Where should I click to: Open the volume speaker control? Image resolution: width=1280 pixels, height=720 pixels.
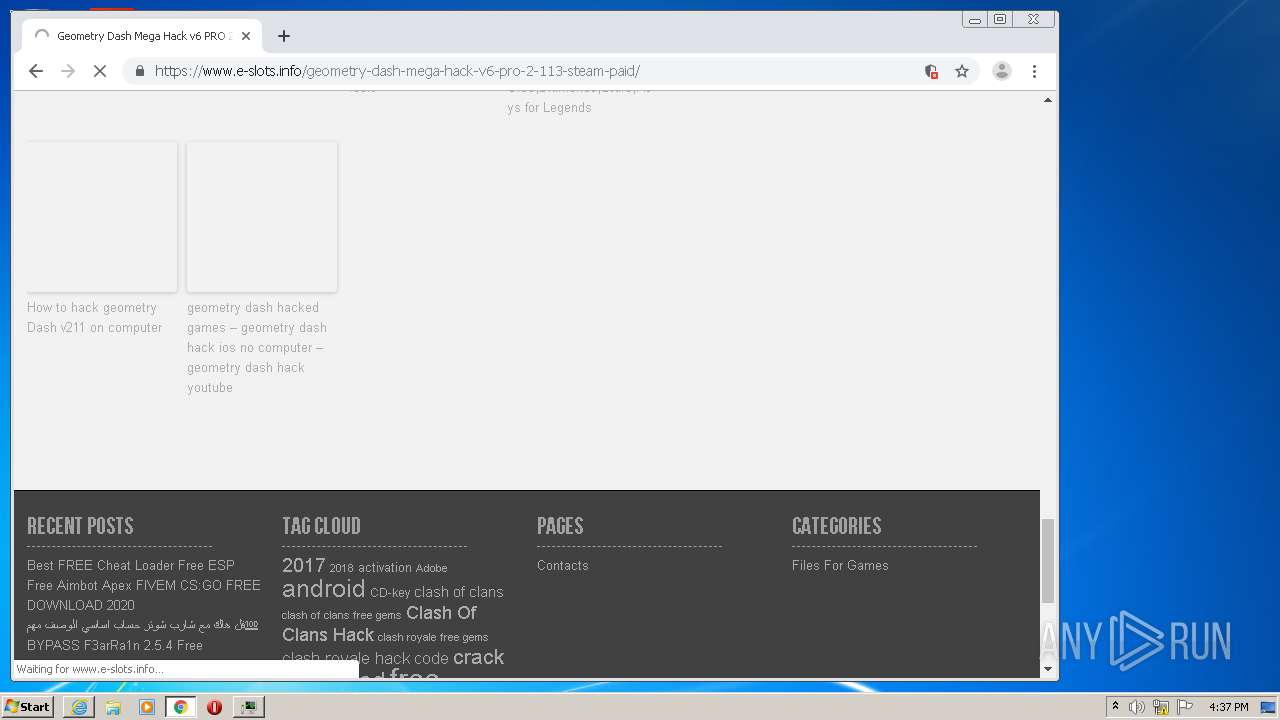(x=1137, y=707)
